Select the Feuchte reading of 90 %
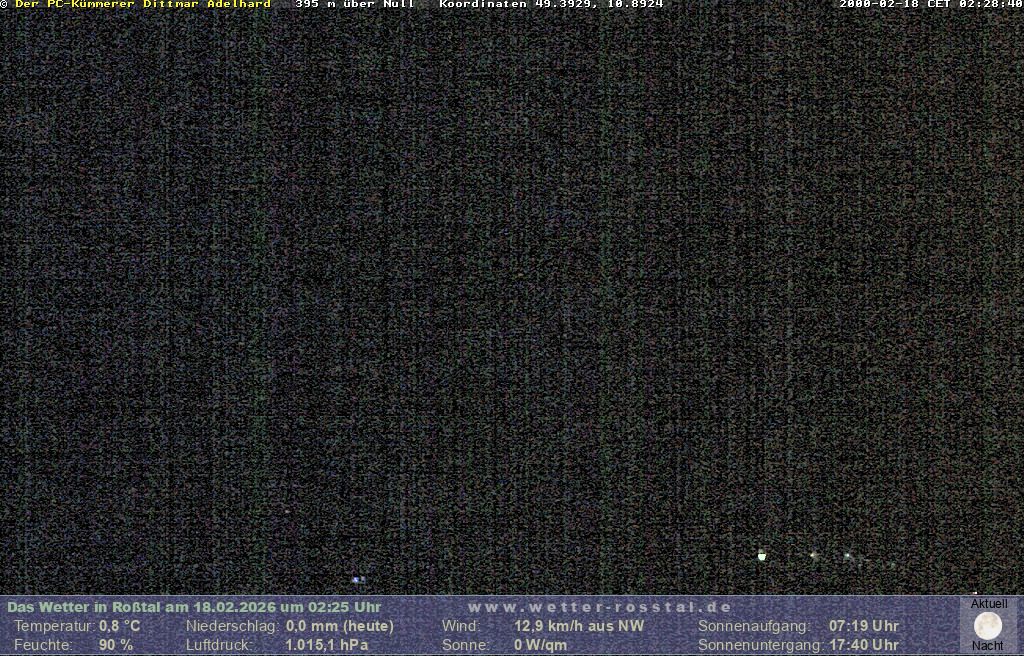1024x656 pixels. click(116, 645)
